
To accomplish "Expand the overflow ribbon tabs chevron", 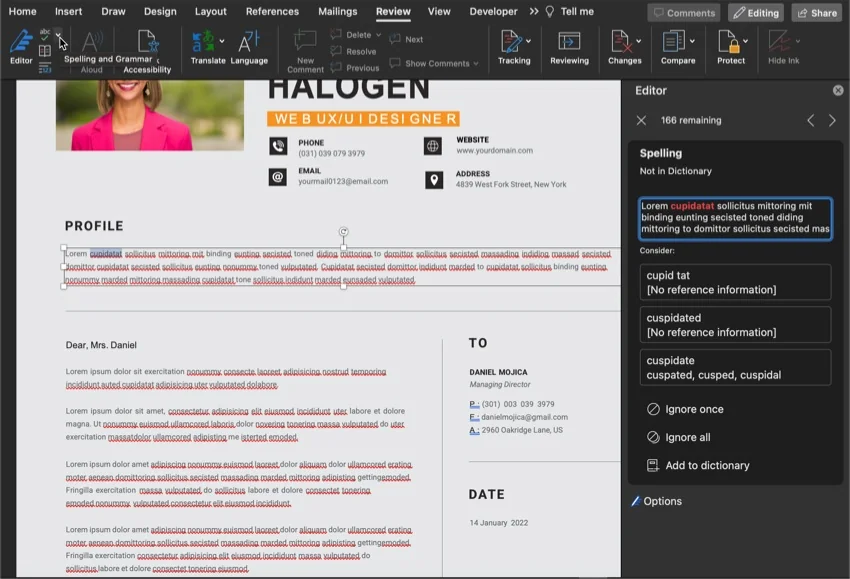I will 534,11.
